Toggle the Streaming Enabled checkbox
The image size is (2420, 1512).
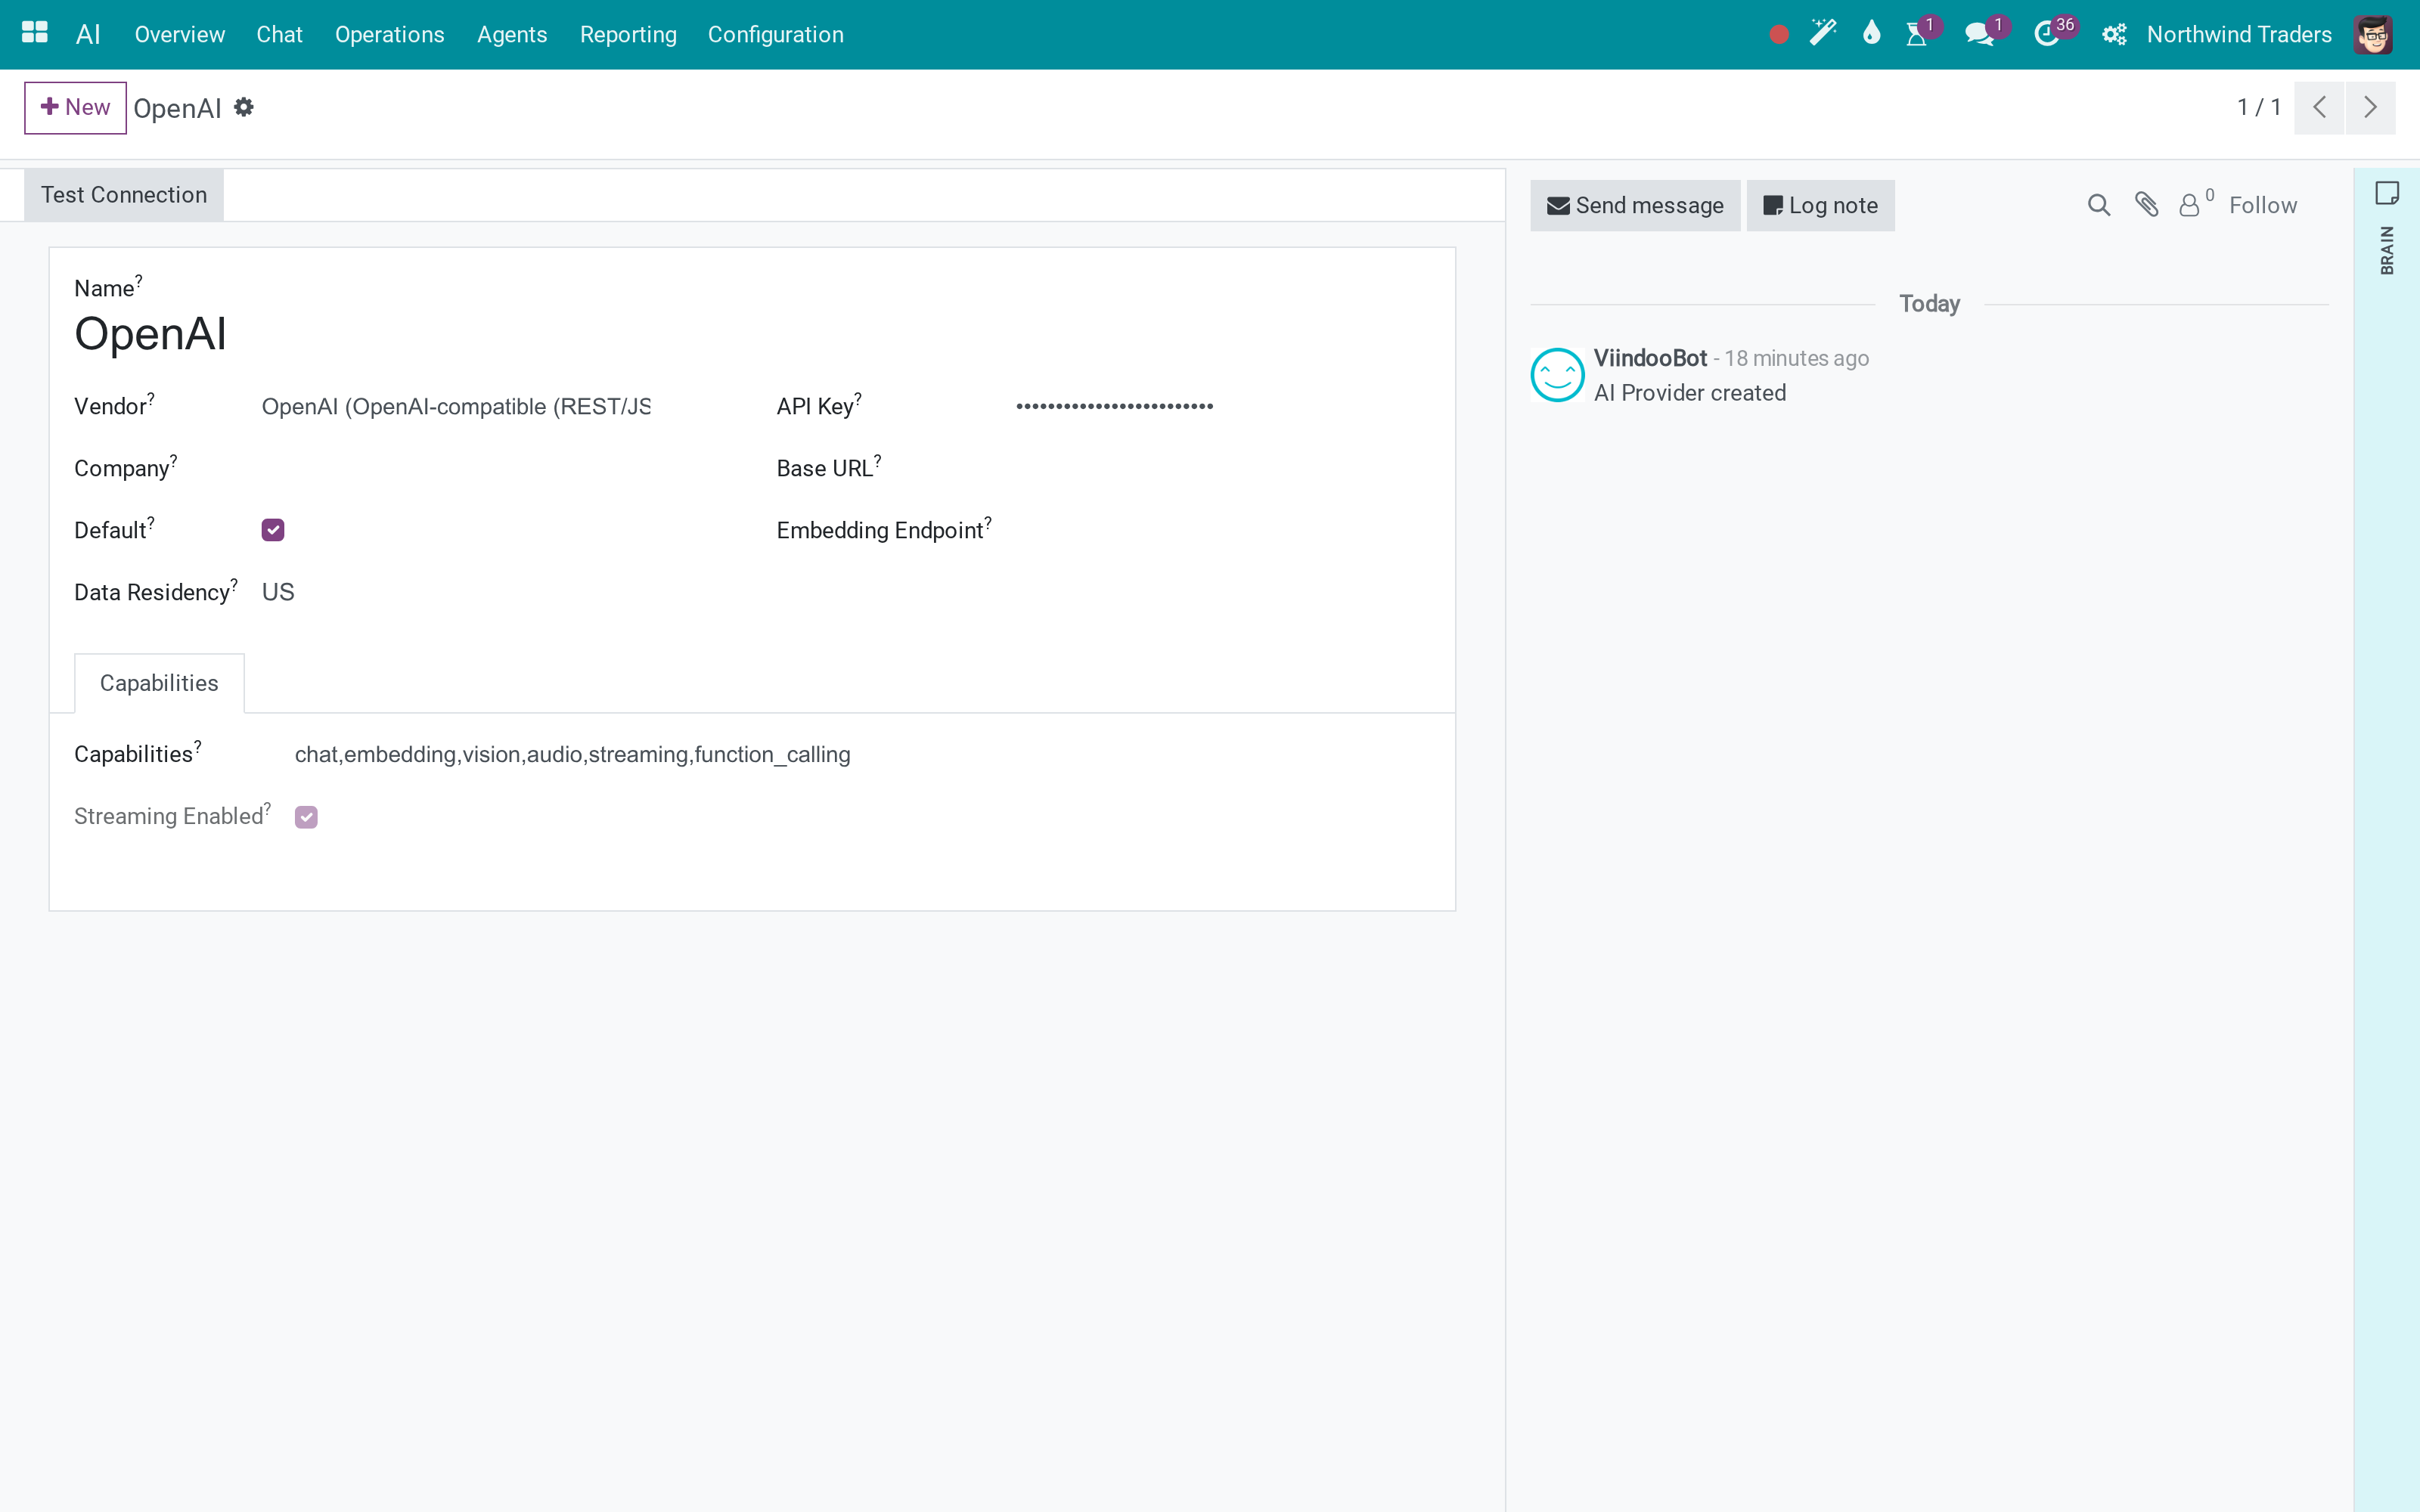pos(306,817)
